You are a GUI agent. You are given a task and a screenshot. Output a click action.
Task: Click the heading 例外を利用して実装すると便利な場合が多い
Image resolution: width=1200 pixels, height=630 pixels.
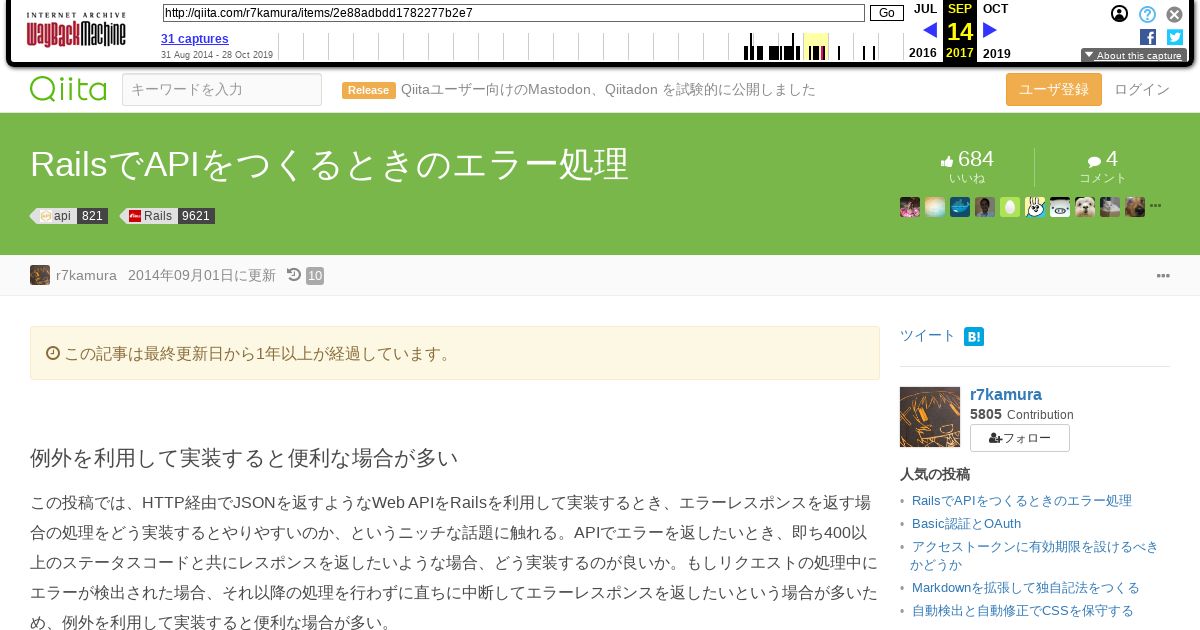point(244,458)
